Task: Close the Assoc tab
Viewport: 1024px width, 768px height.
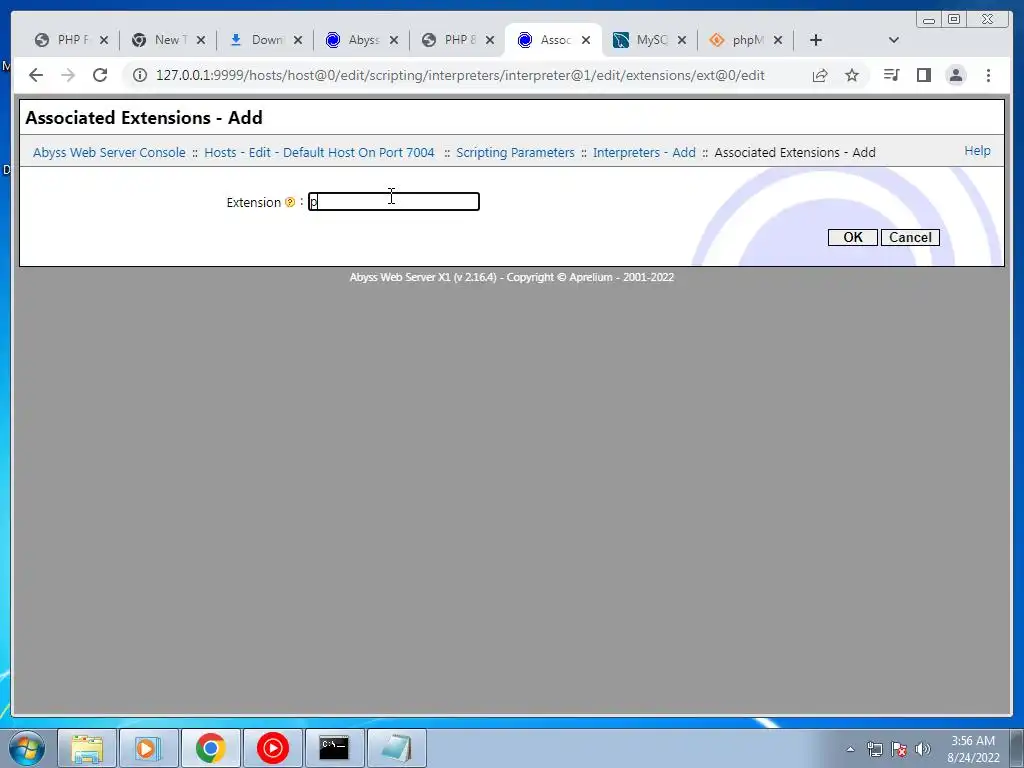Action: point(586,40)
